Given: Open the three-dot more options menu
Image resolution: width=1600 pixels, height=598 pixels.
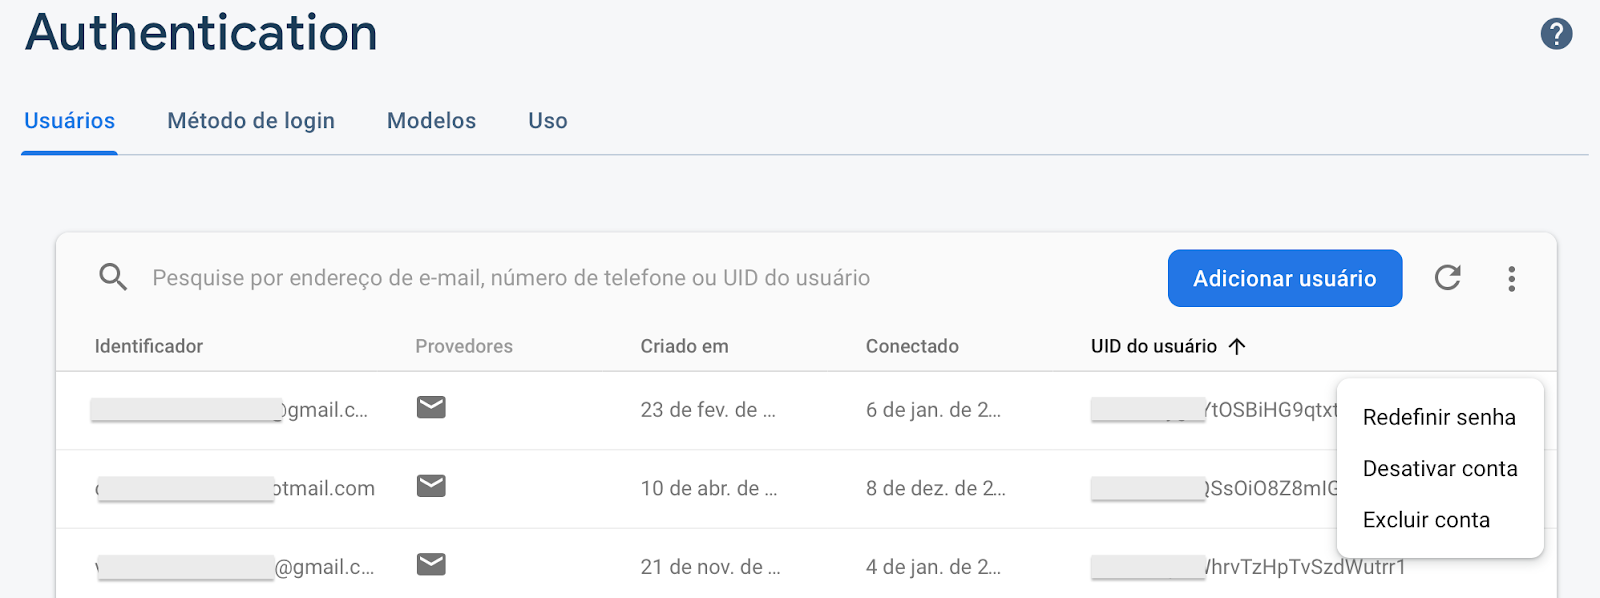Looking at the screenshot, I should (x=1511, y=279).
